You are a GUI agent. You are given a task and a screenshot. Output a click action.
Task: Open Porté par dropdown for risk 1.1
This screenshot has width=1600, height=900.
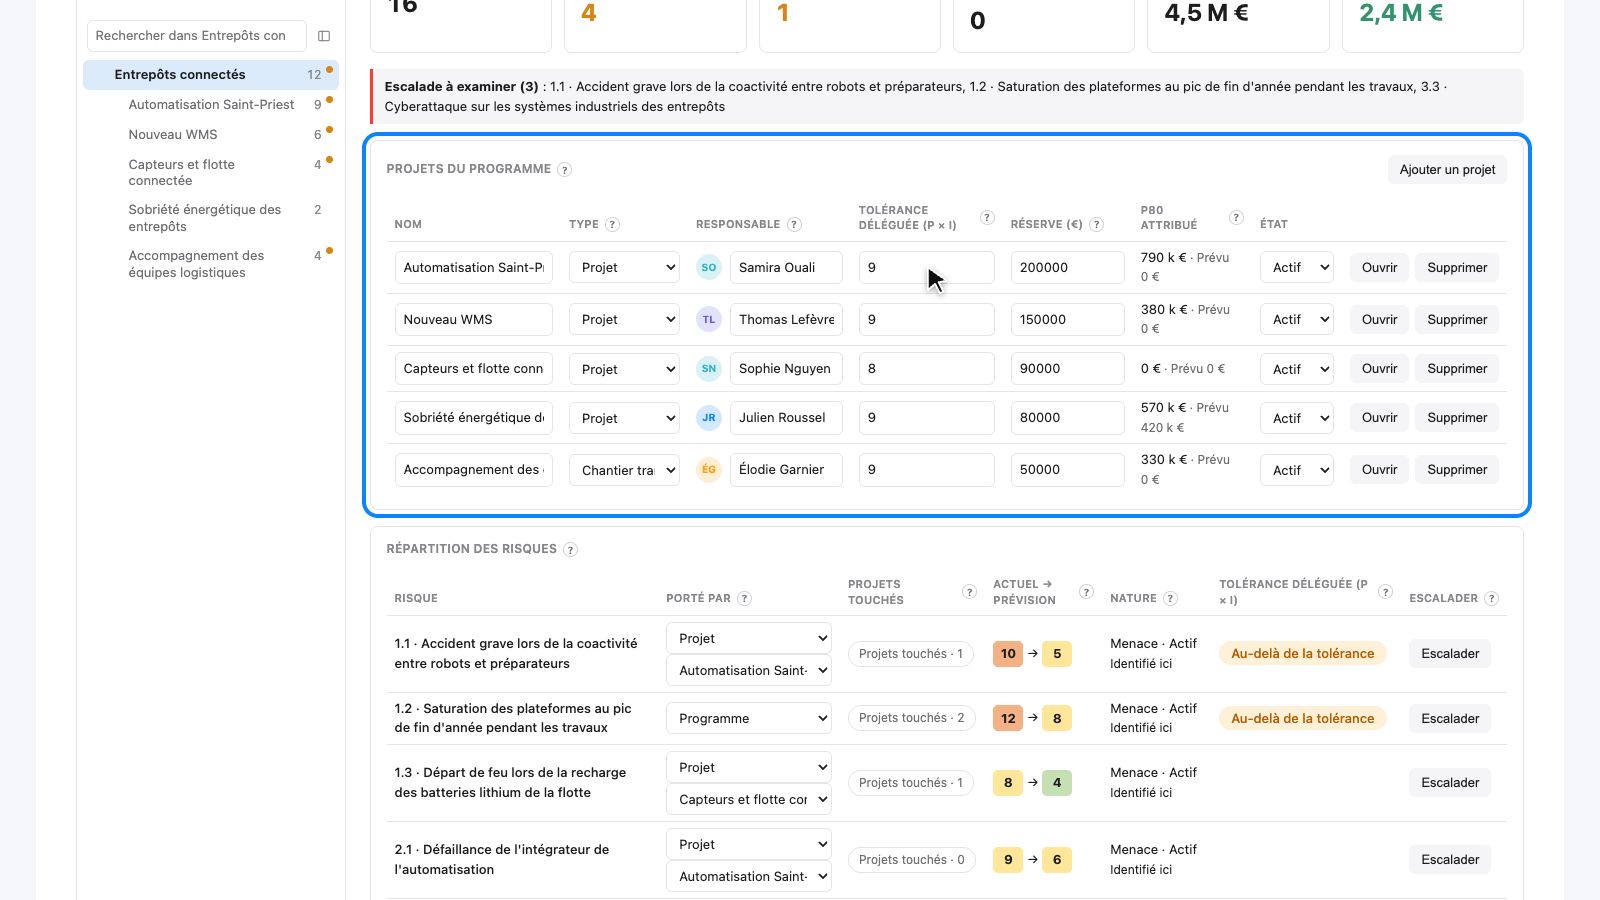749,639
